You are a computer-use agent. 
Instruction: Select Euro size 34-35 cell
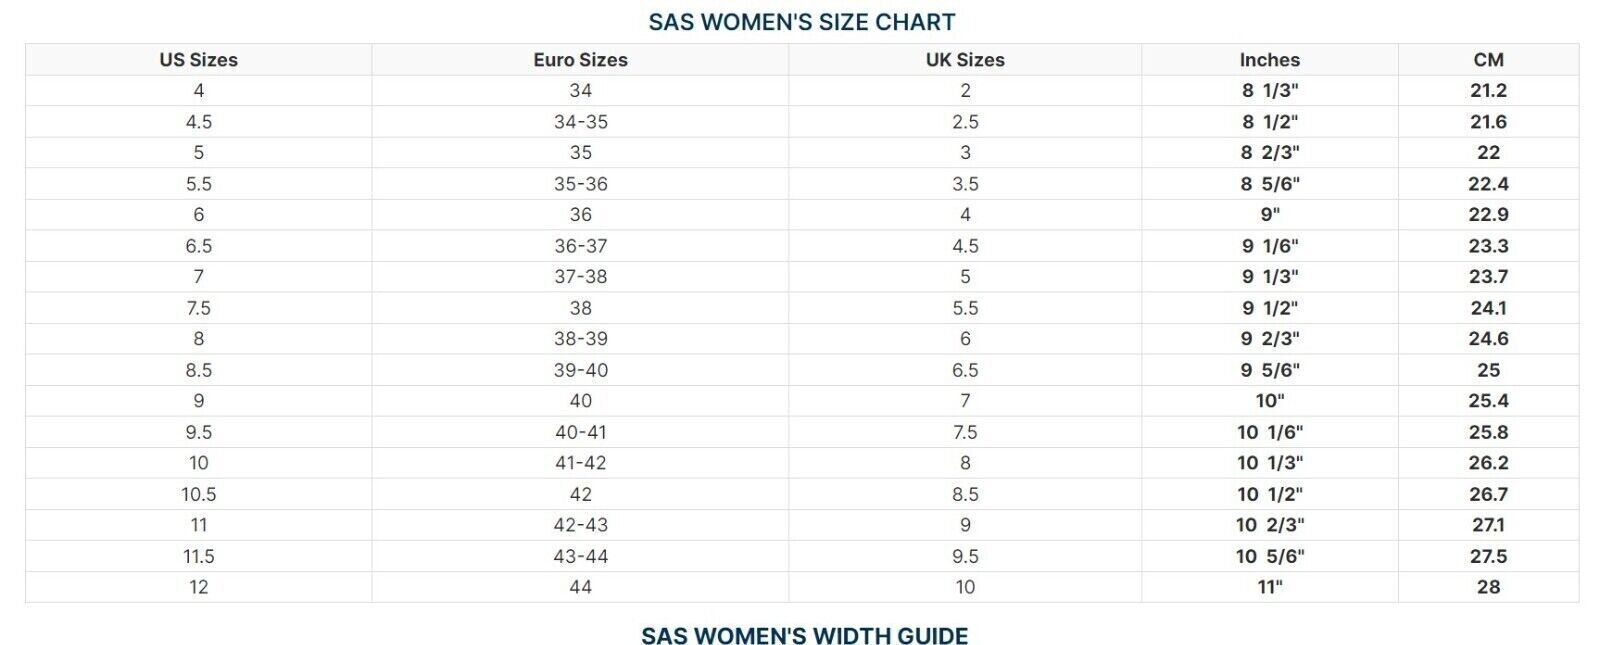[x=580, y=122]
